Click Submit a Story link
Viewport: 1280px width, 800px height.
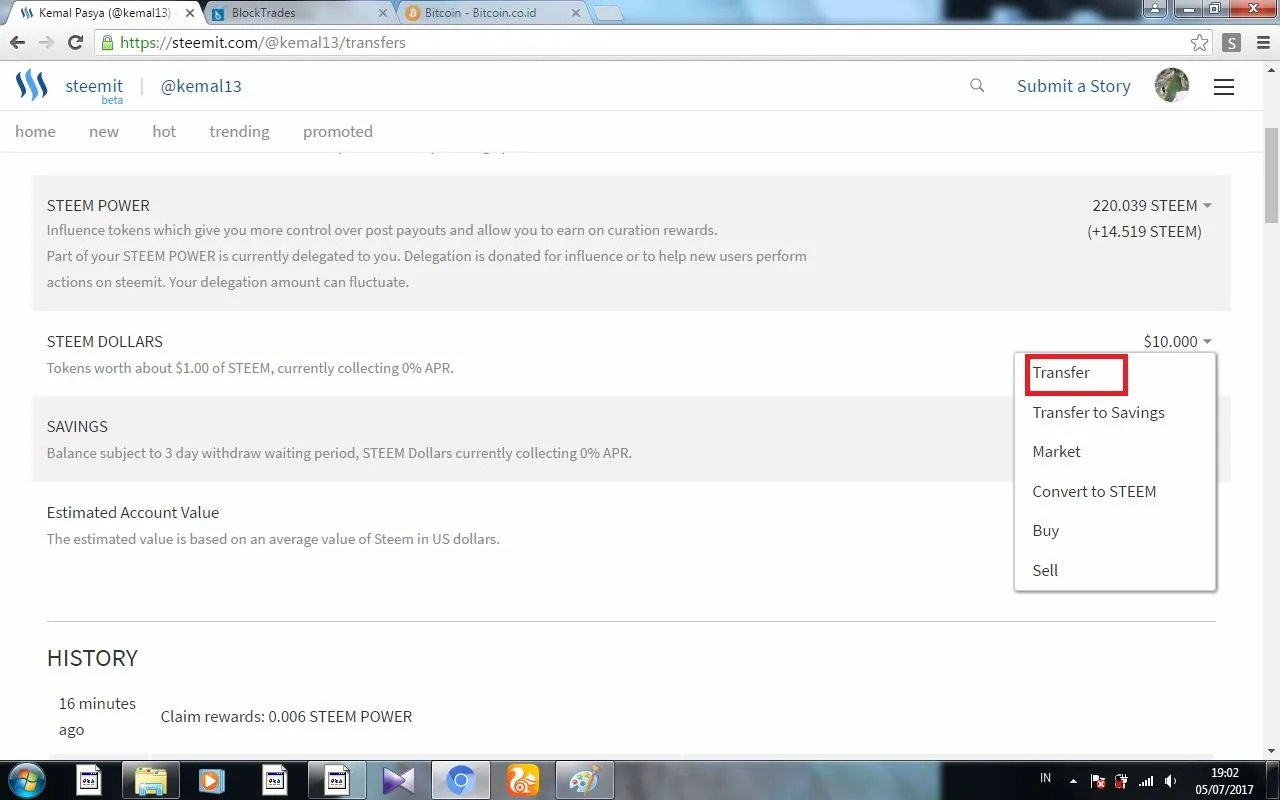tap(1074, 86)
